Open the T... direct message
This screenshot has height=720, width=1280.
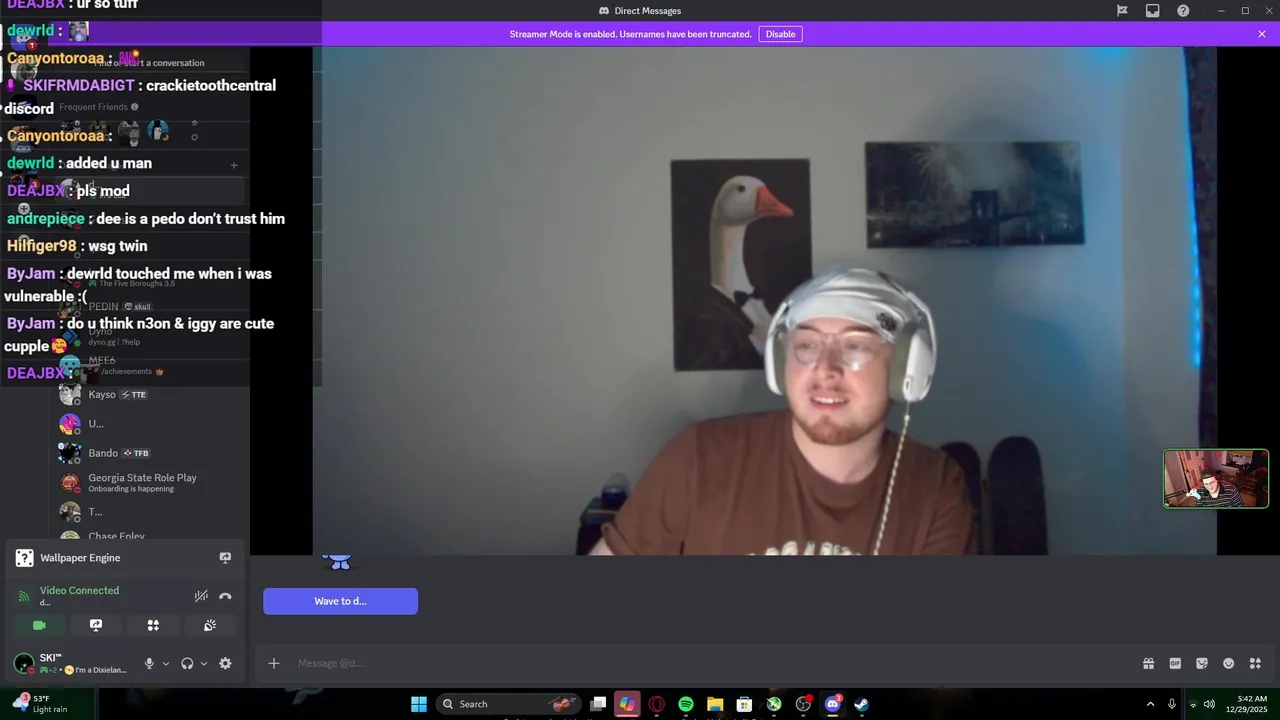point(150,512)
